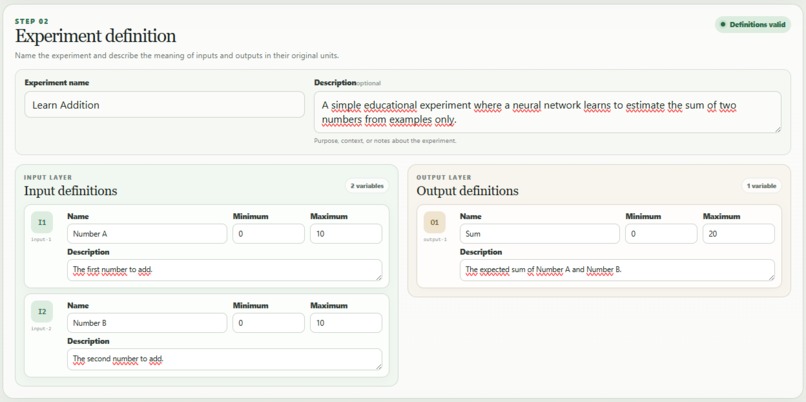Set Minimum field for Number A
This screenshot has height=402, width=806.
268,234
